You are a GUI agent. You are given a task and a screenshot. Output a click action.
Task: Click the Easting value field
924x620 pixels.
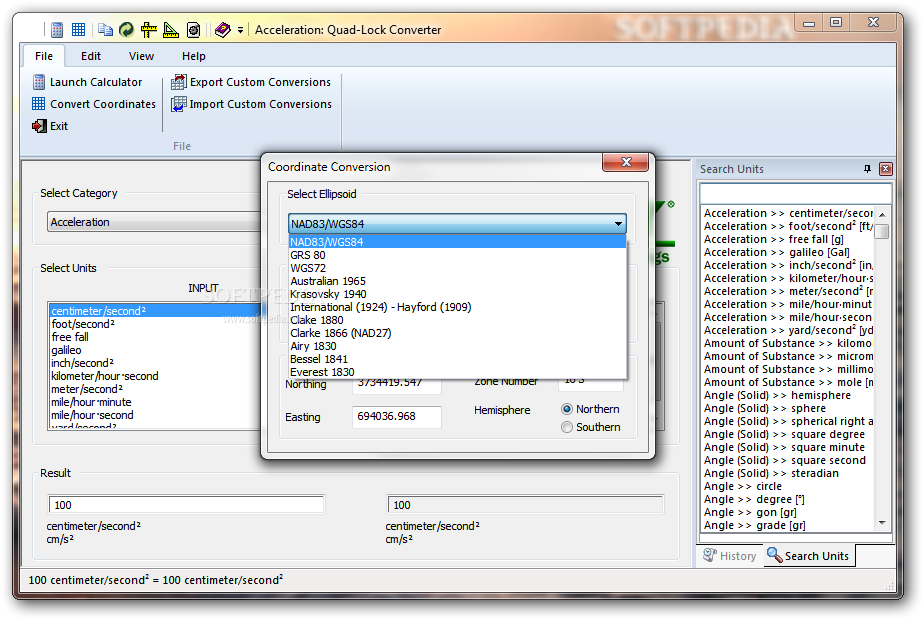click(397, 417)
